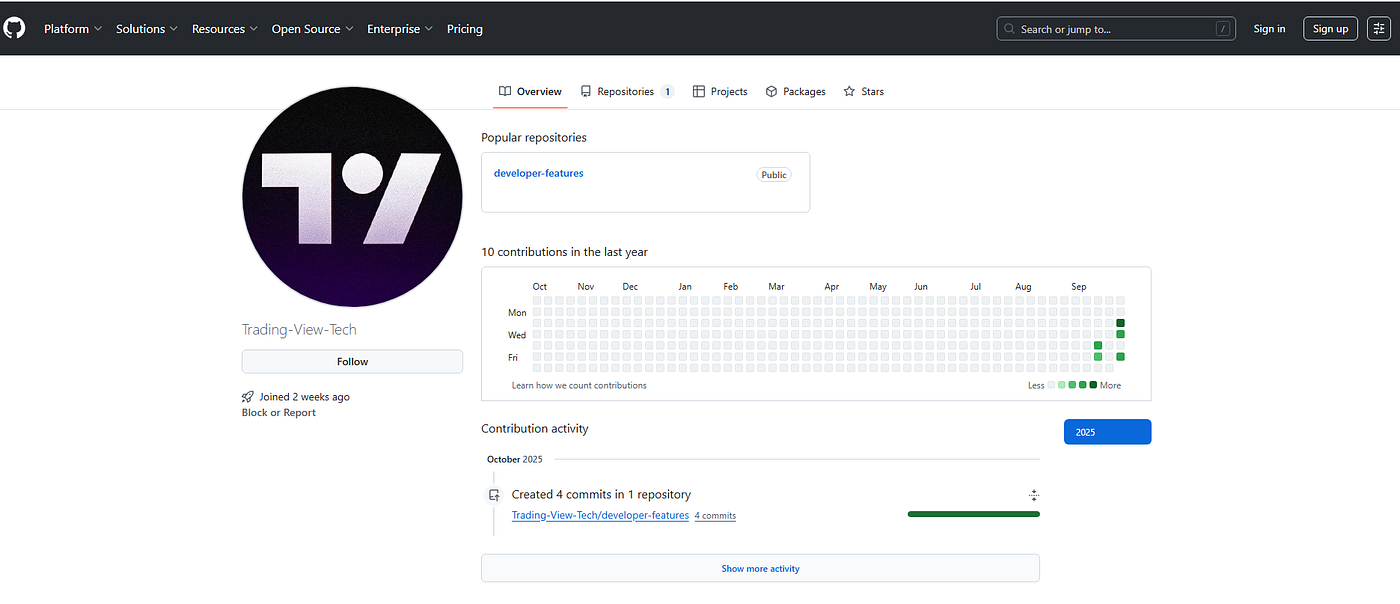
Task: Switch to the Packages tab
Action: click(x=795, y=91)
